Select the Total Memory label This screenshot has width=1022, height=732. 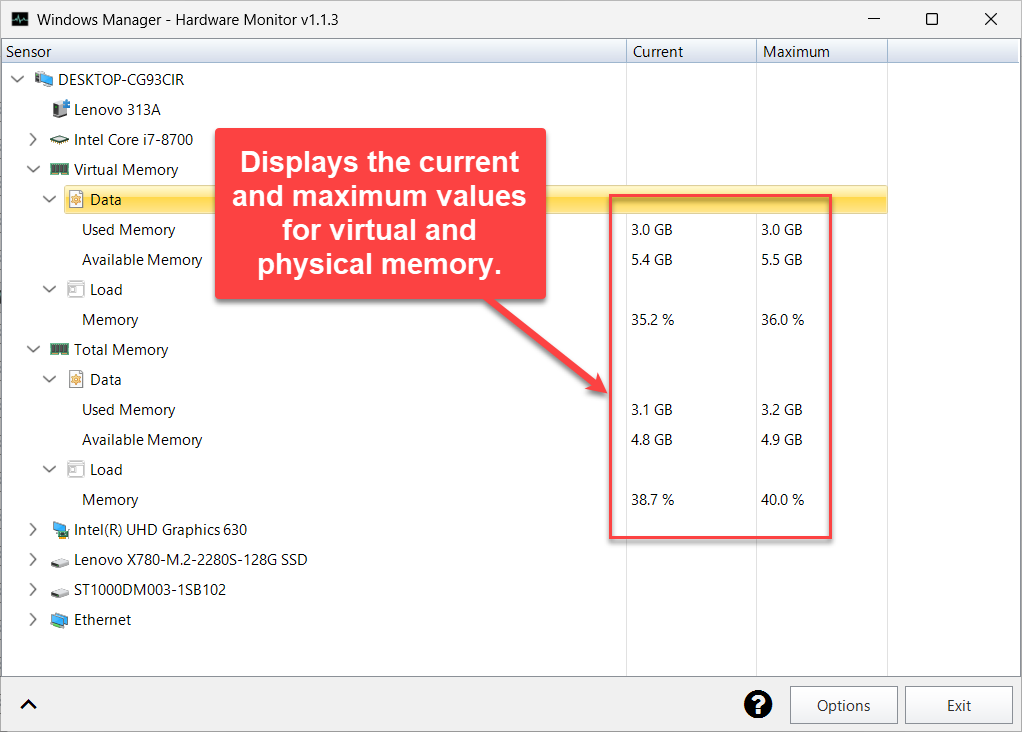[121, 349]
